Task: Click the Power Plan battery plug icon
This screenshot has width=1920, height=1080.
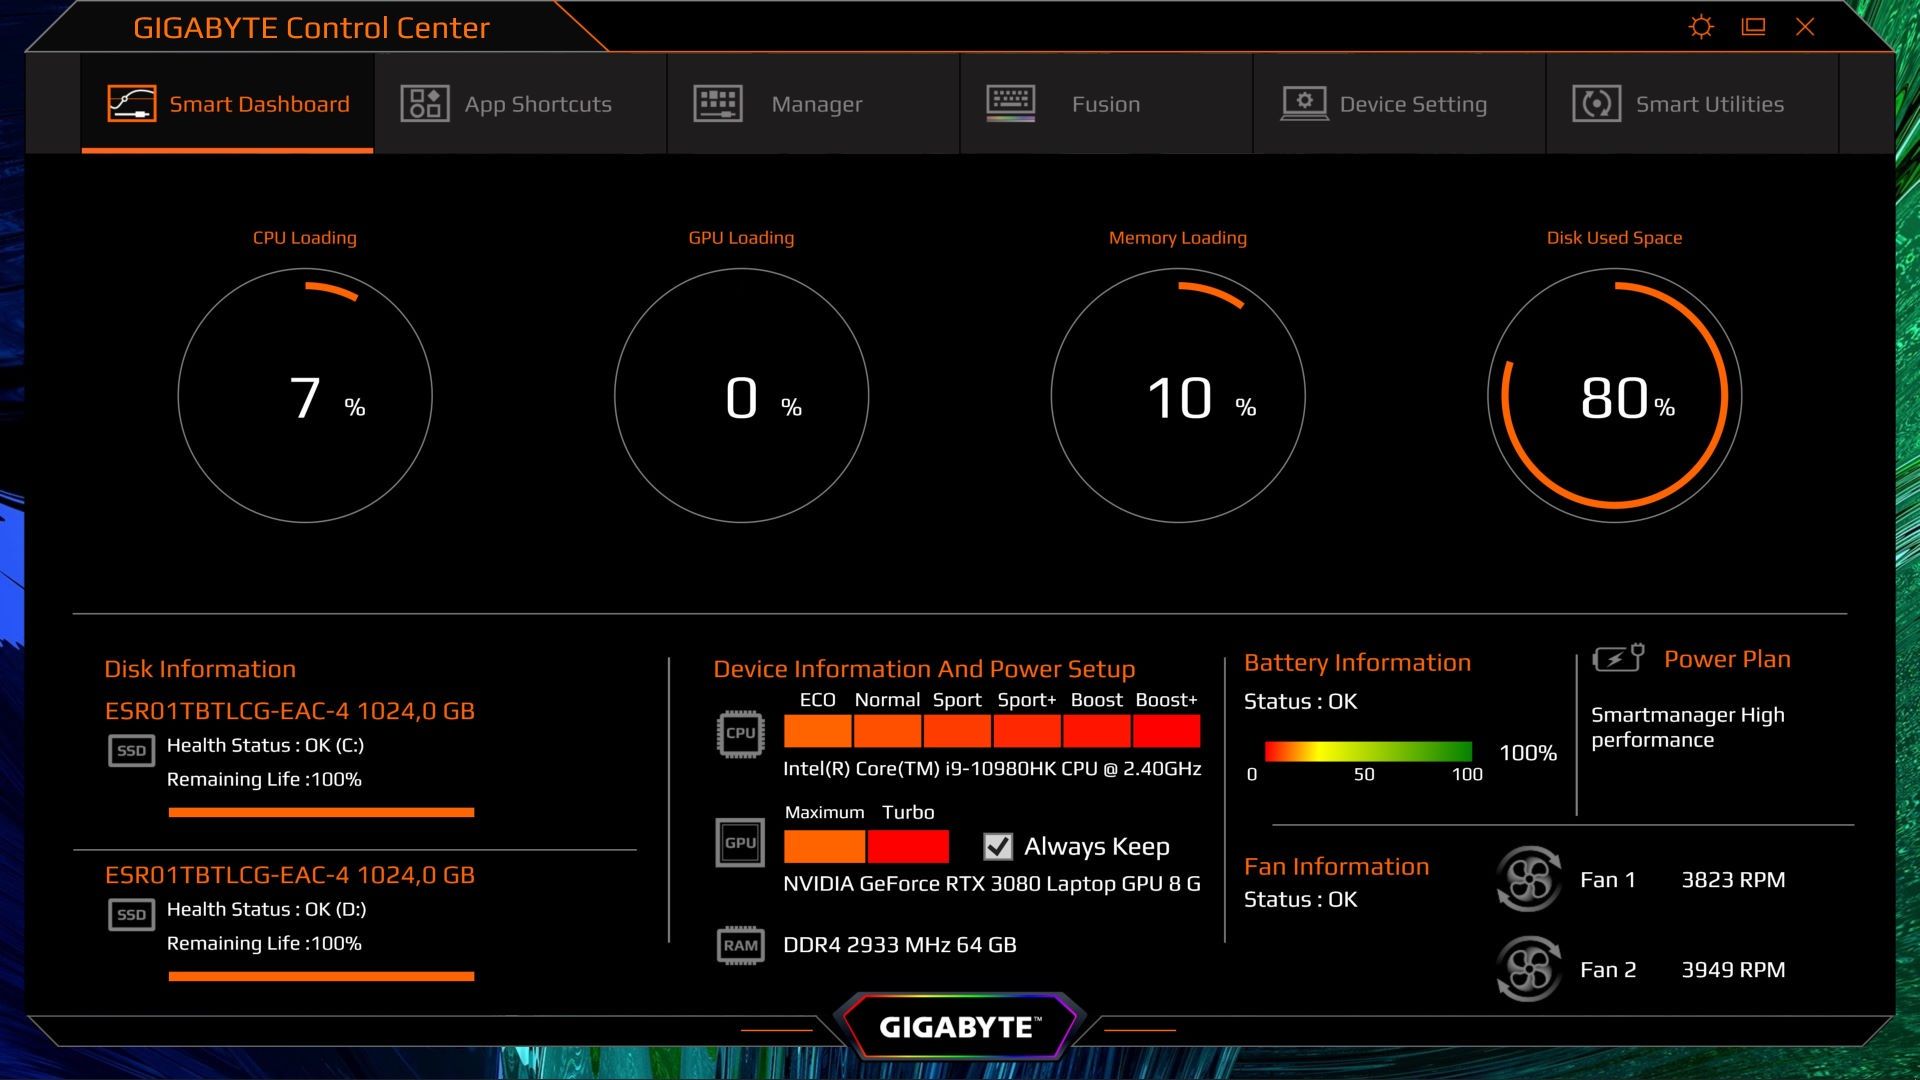Action: click(1618, 657)
